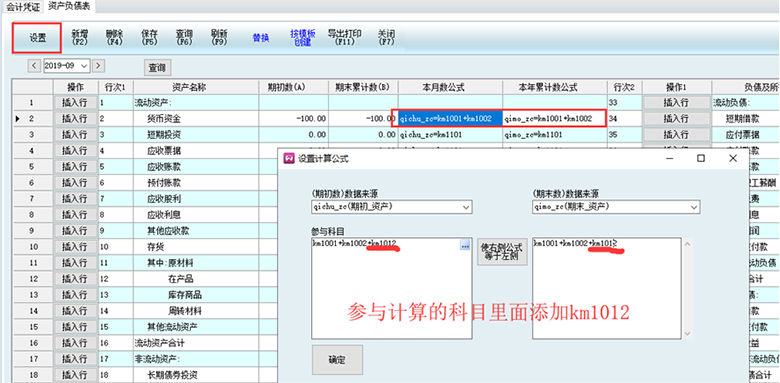Click 刷新 (F9) toolbar item
This screenshot has height=383, width=780.
coord(219,38)
